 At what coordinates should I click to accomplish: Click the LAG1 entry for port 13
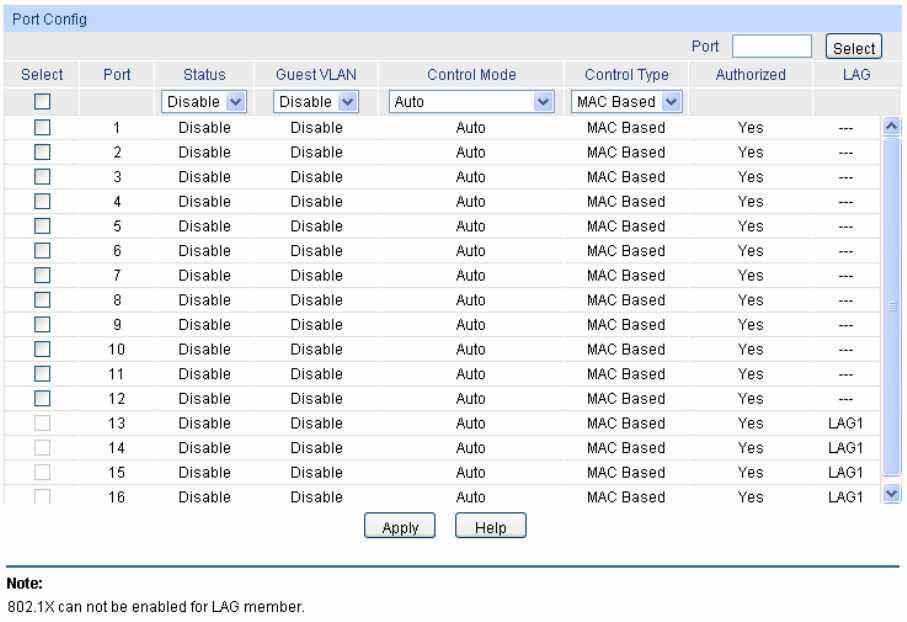point(838,422)
